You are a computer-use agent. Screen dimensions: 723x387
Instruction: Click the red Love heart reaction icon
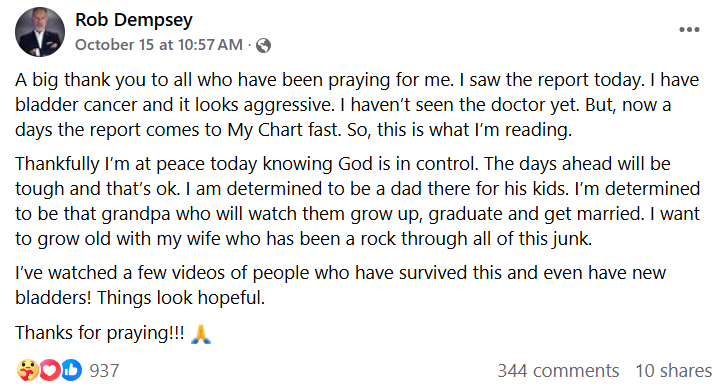[49, 370]
